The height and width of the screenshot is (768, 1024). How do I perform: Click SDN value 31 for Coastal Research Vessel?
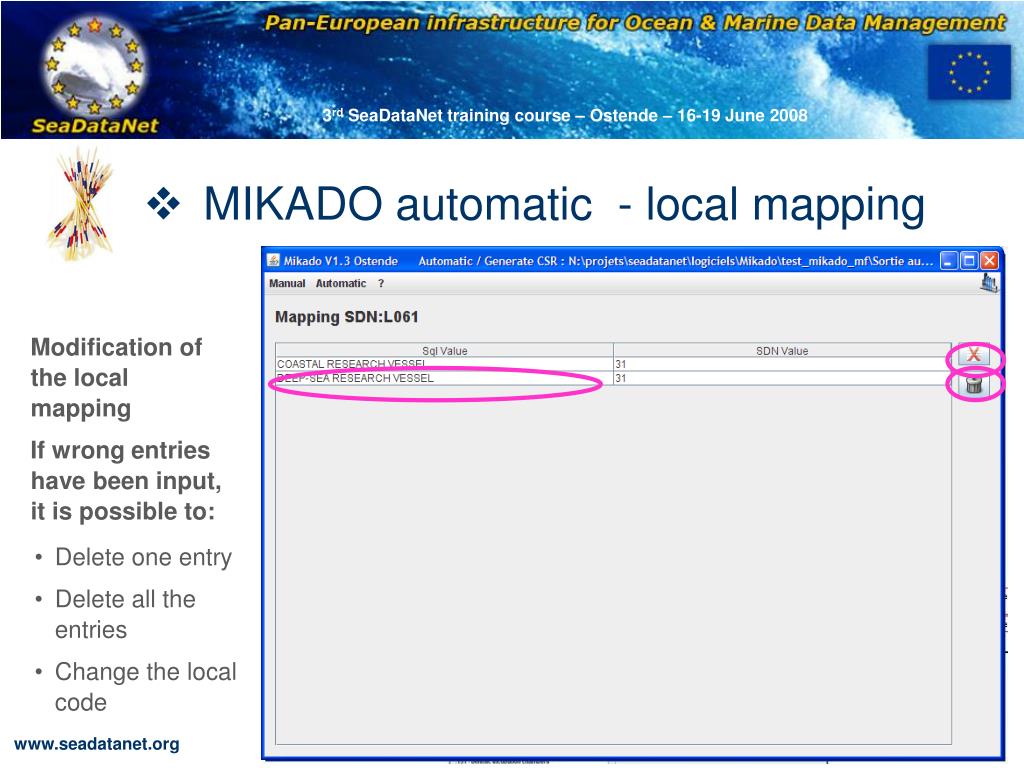(782, 364)
